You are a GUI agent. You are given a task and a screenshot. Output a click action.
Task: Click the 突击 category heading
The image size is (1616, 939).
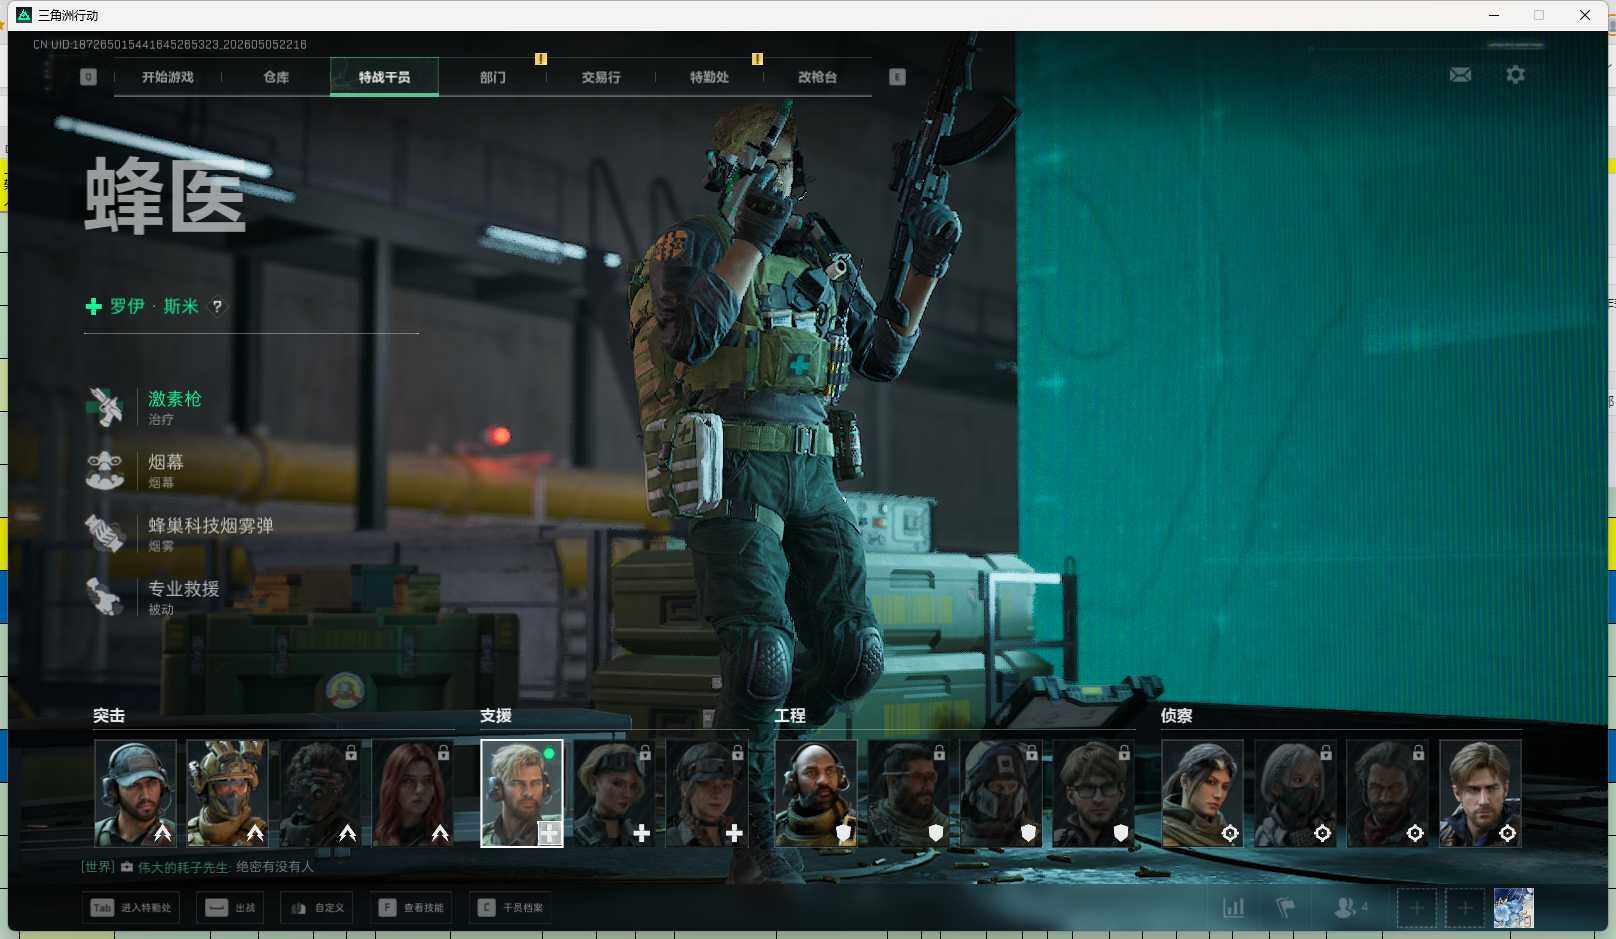pos(109,716)
